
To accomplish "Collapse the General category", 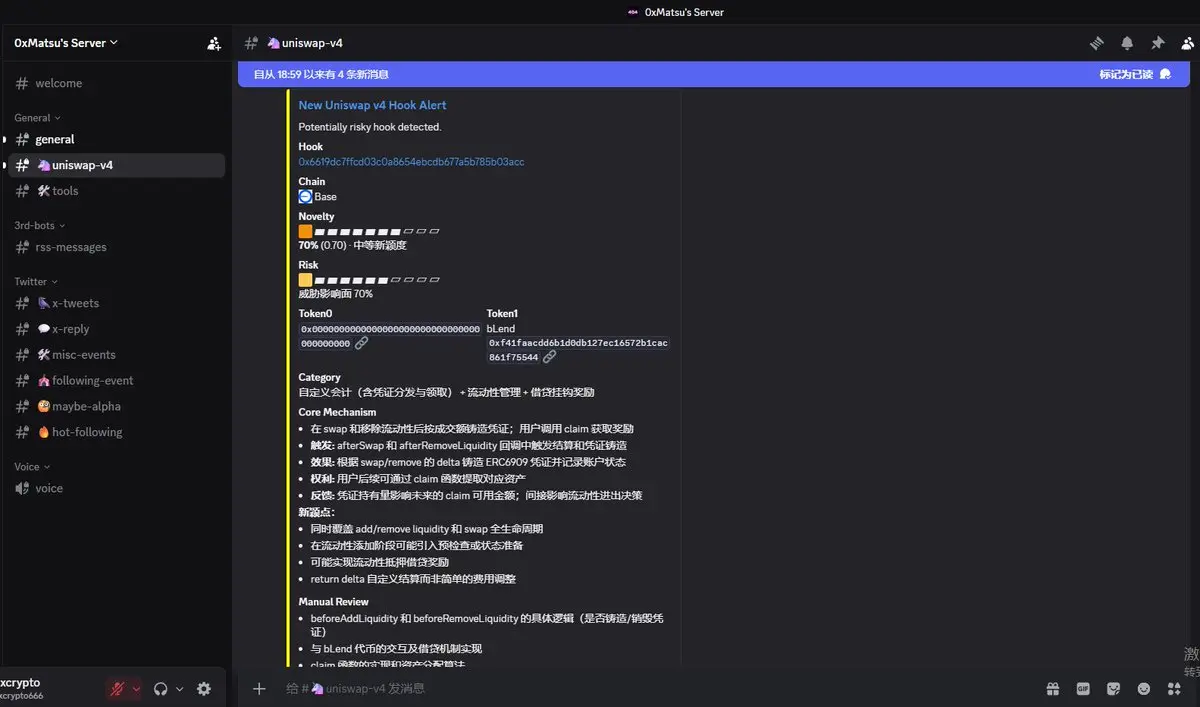I will point(37,117).
